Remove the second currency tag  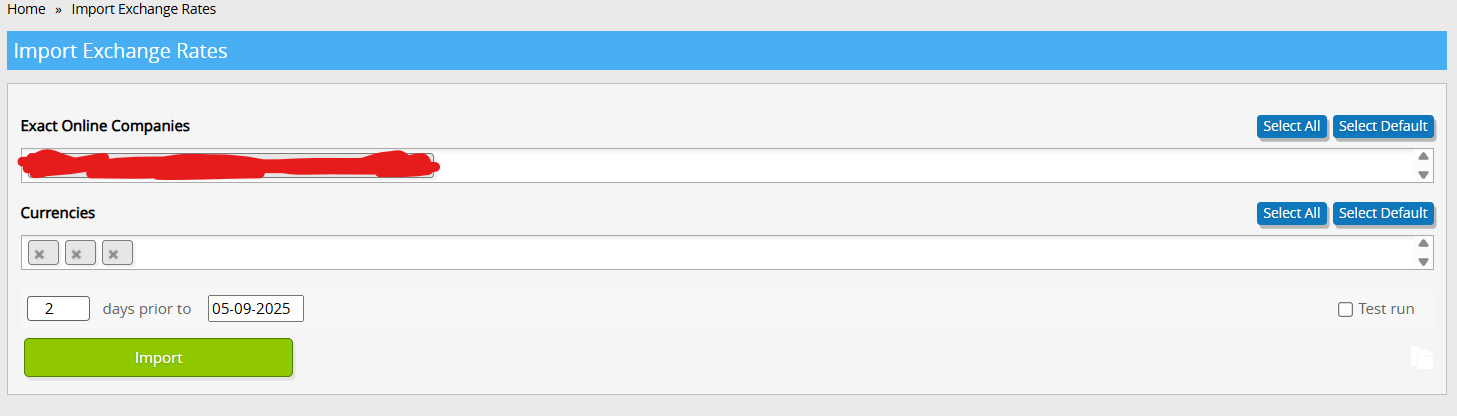click(77, 254)
